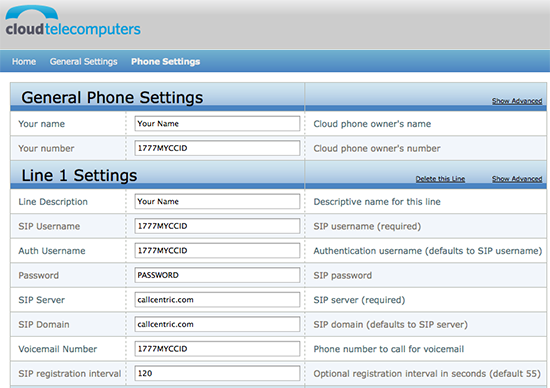Edit the SIP Domain field
The width and height of the screenshot is (550, 388).
click(x=217, y=324)
